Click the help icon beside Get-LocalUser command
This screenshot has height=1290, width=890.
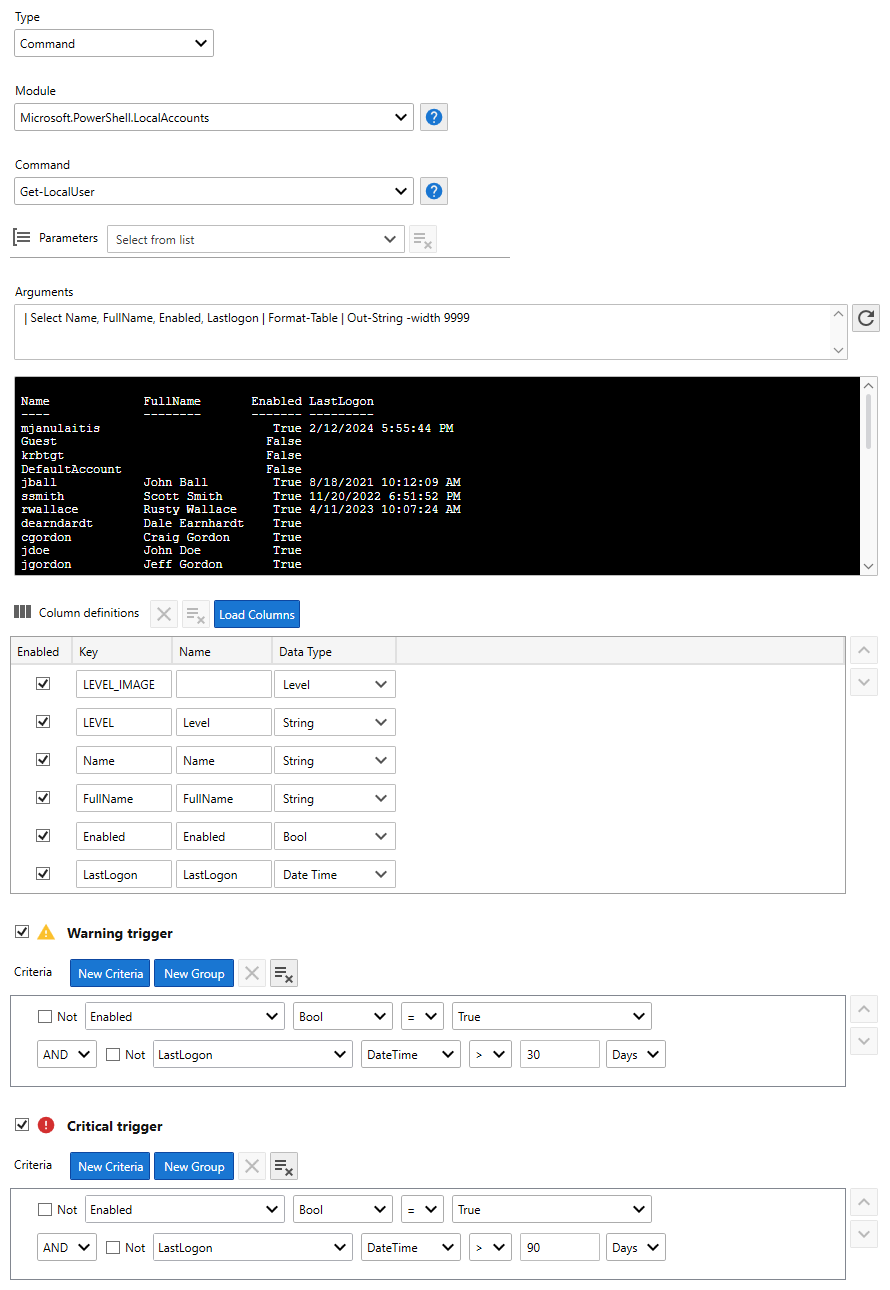433,191
